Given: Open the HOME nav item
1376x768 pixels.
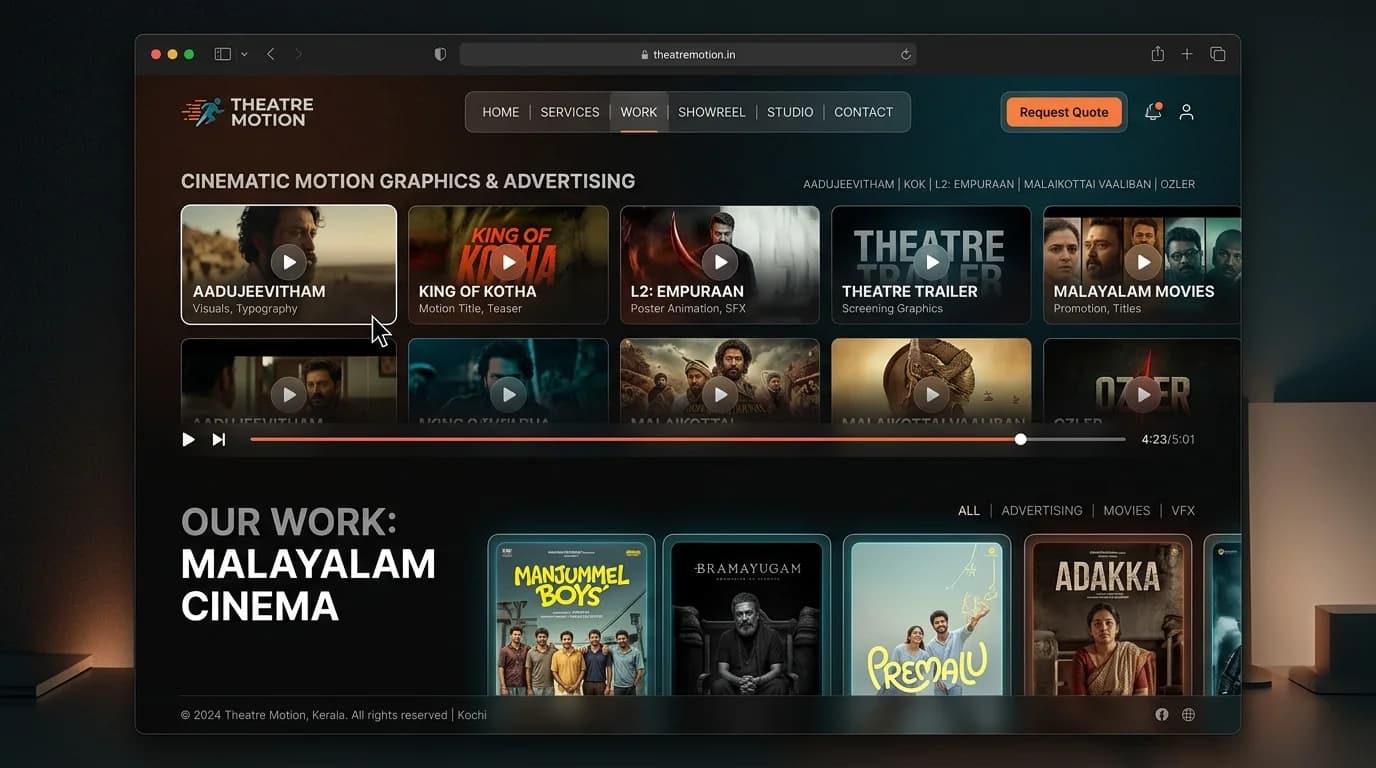Looking at the screenshot, I should (500, 112).
